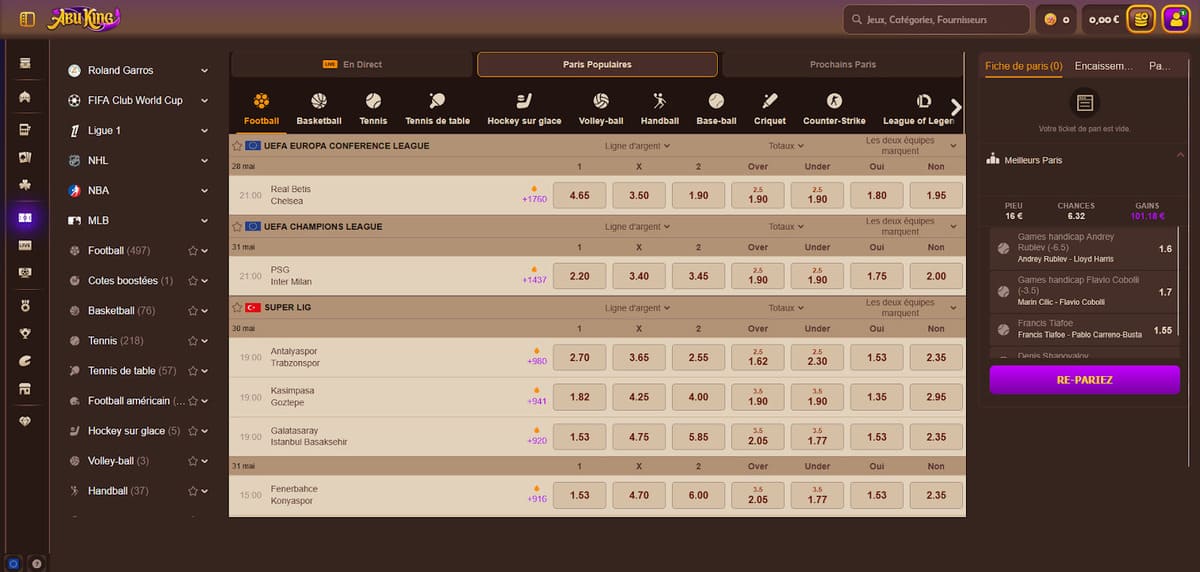Toggle the favorite star for Volley-ball in sidebar

coord(193,461)
